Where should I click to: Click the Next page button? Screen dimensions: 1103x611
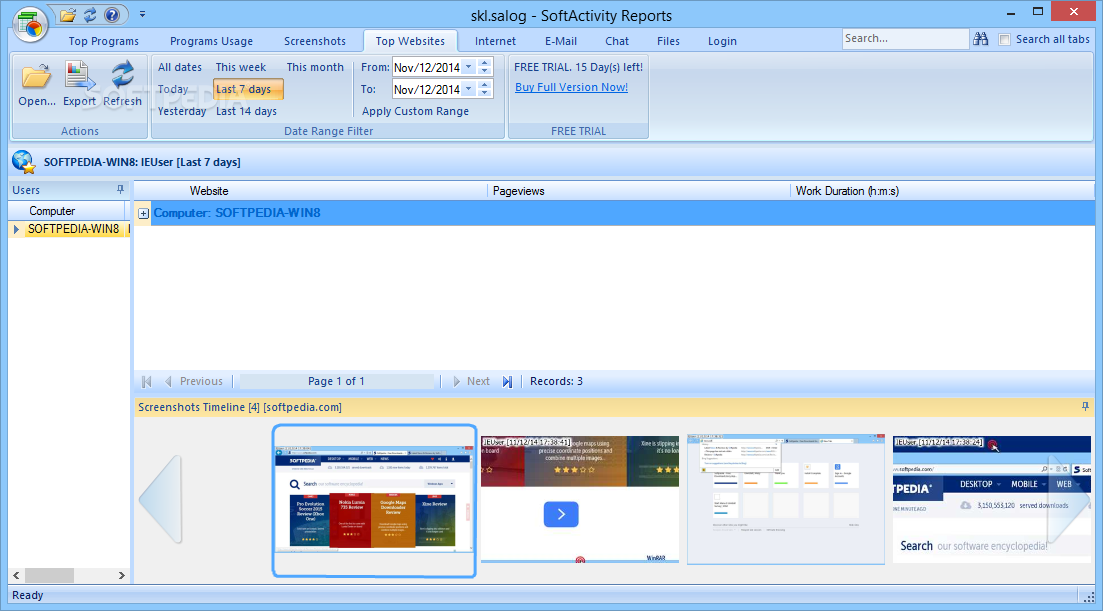point(471,382)
